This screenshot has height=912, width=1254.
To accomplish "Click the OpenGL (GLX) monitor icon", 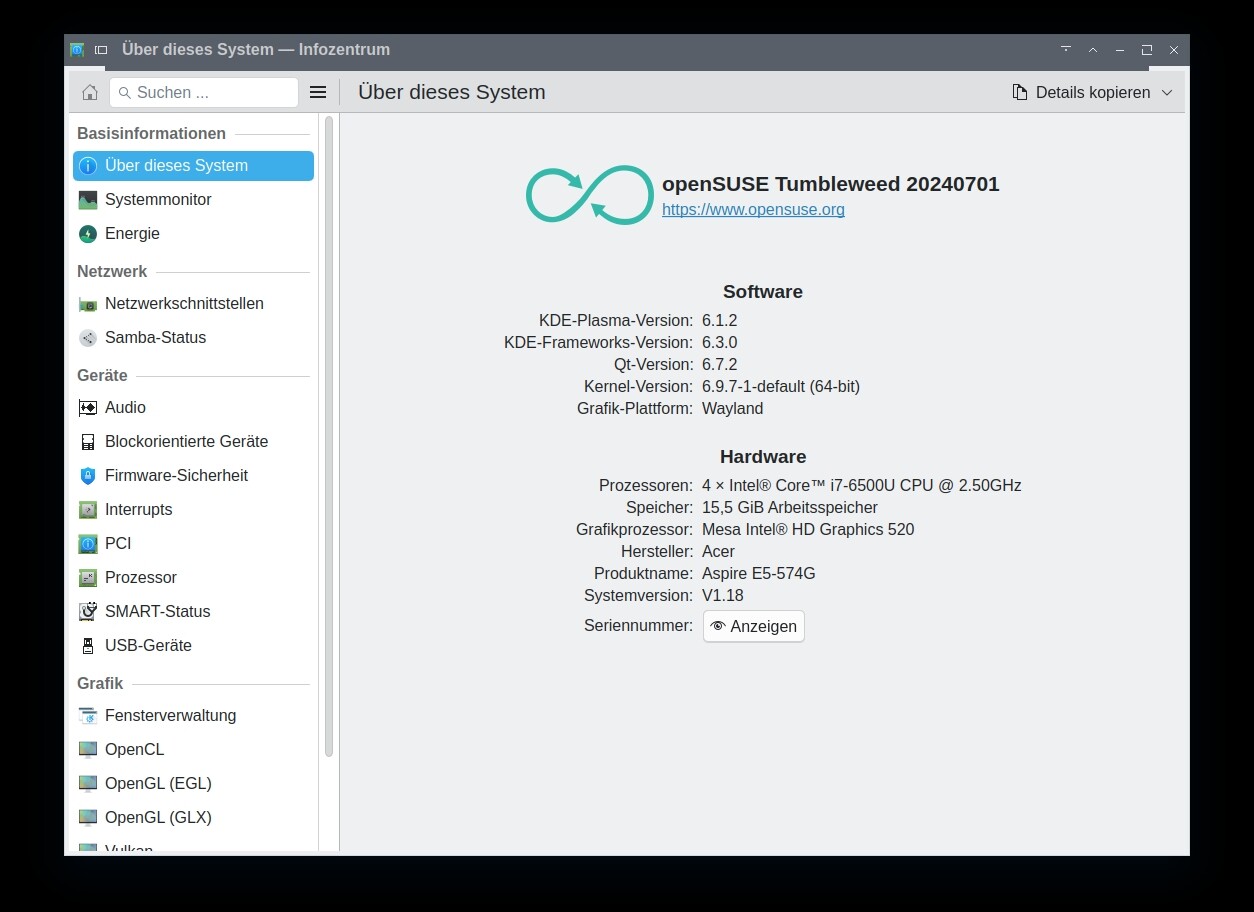I will coord(88,818).
